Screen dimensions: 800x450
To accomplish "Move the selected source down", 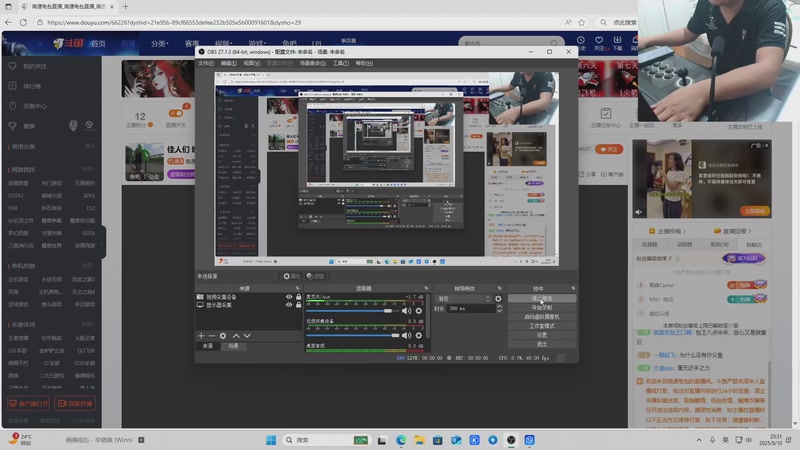I will (x=247, y=336).
